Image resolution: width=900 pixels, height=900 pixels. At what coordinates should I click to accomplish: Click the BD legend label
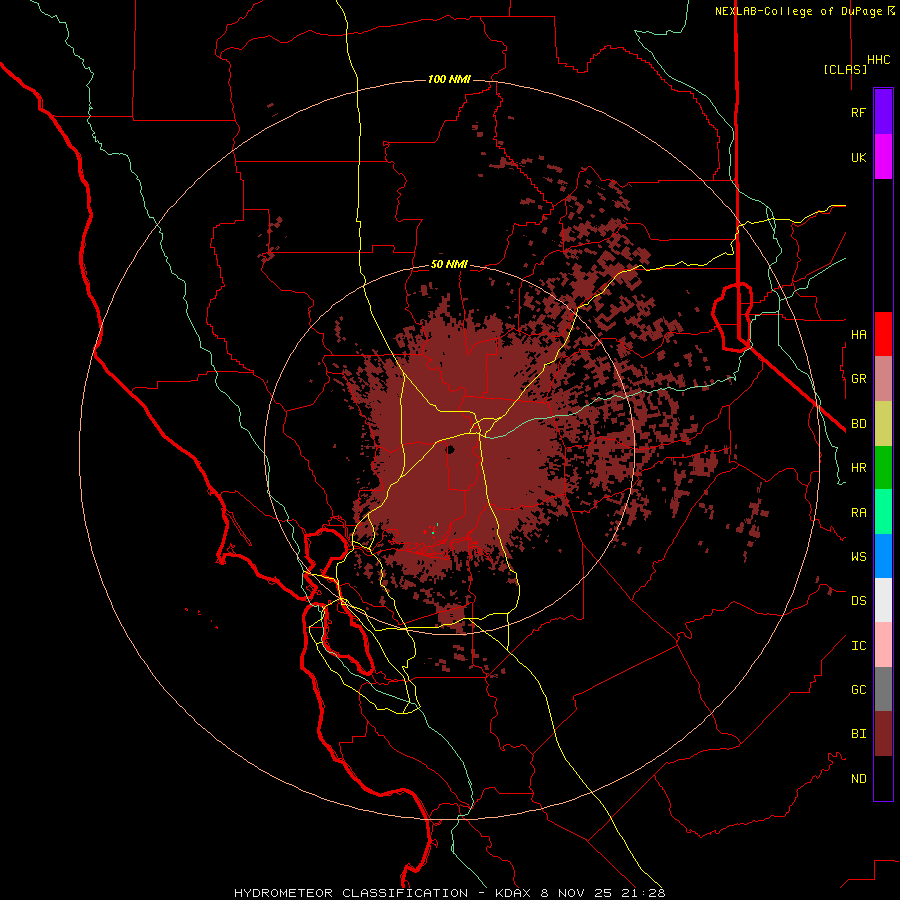pos(858,423)
